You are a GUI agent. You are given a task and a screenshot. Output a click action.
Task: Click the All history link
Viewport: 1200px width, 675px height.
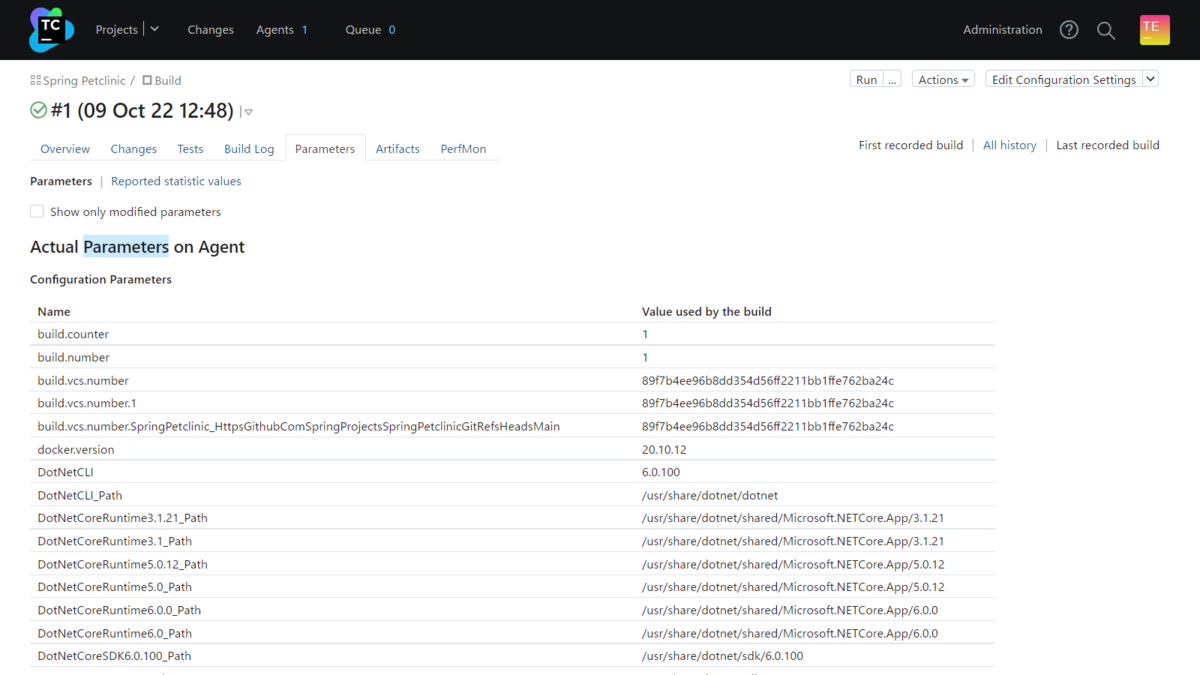pyautogui.click(x=1009, y=145)
